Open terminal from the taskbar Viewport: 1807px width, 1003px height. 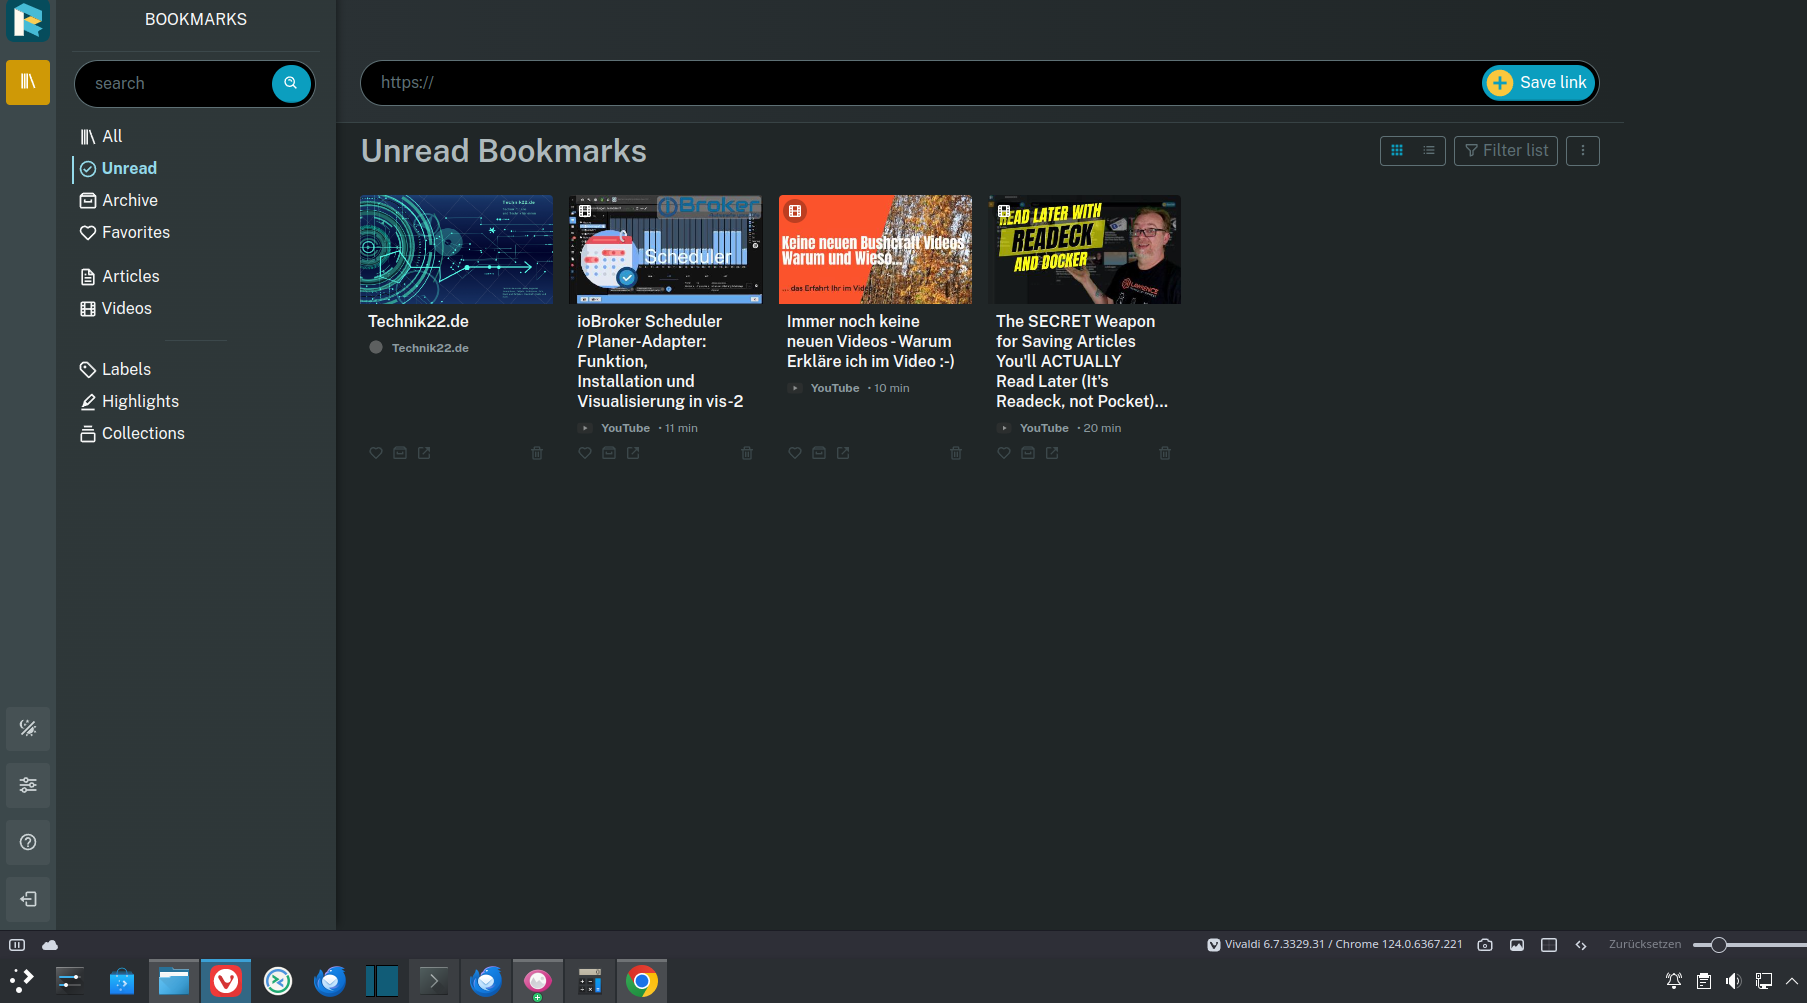pyautogui.click(x=434, y=981)
